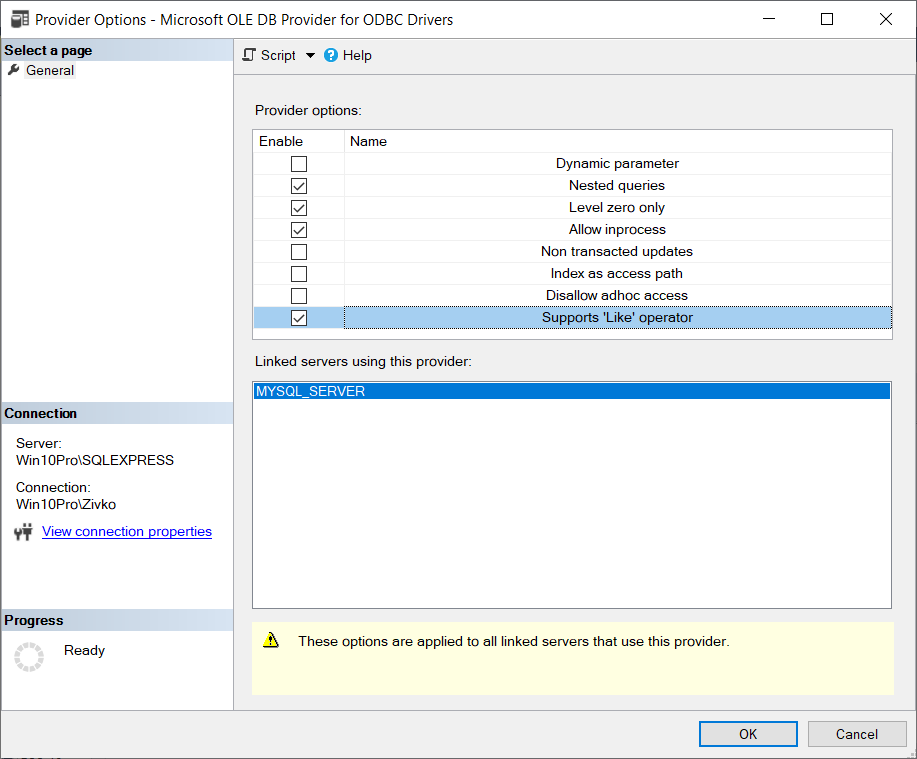Screen dimensions: 917x759
Task: Click the Help toolbar label
Action: click(x=357, y=56)
